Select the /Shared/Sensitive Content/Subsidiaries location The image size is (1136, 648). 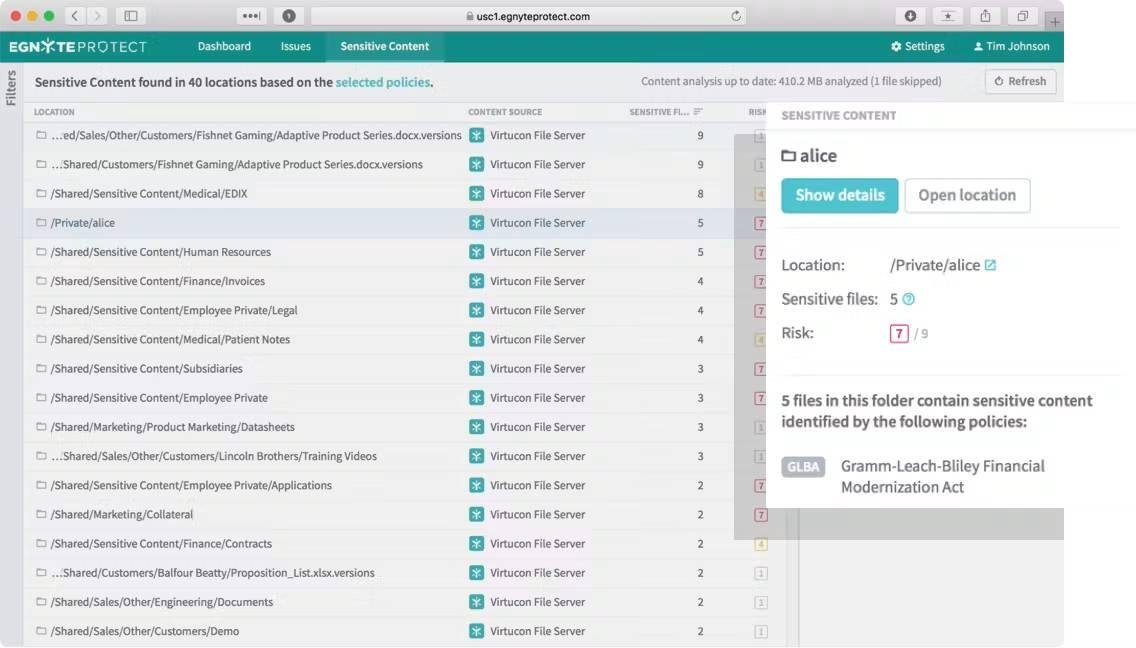(146, 369)
